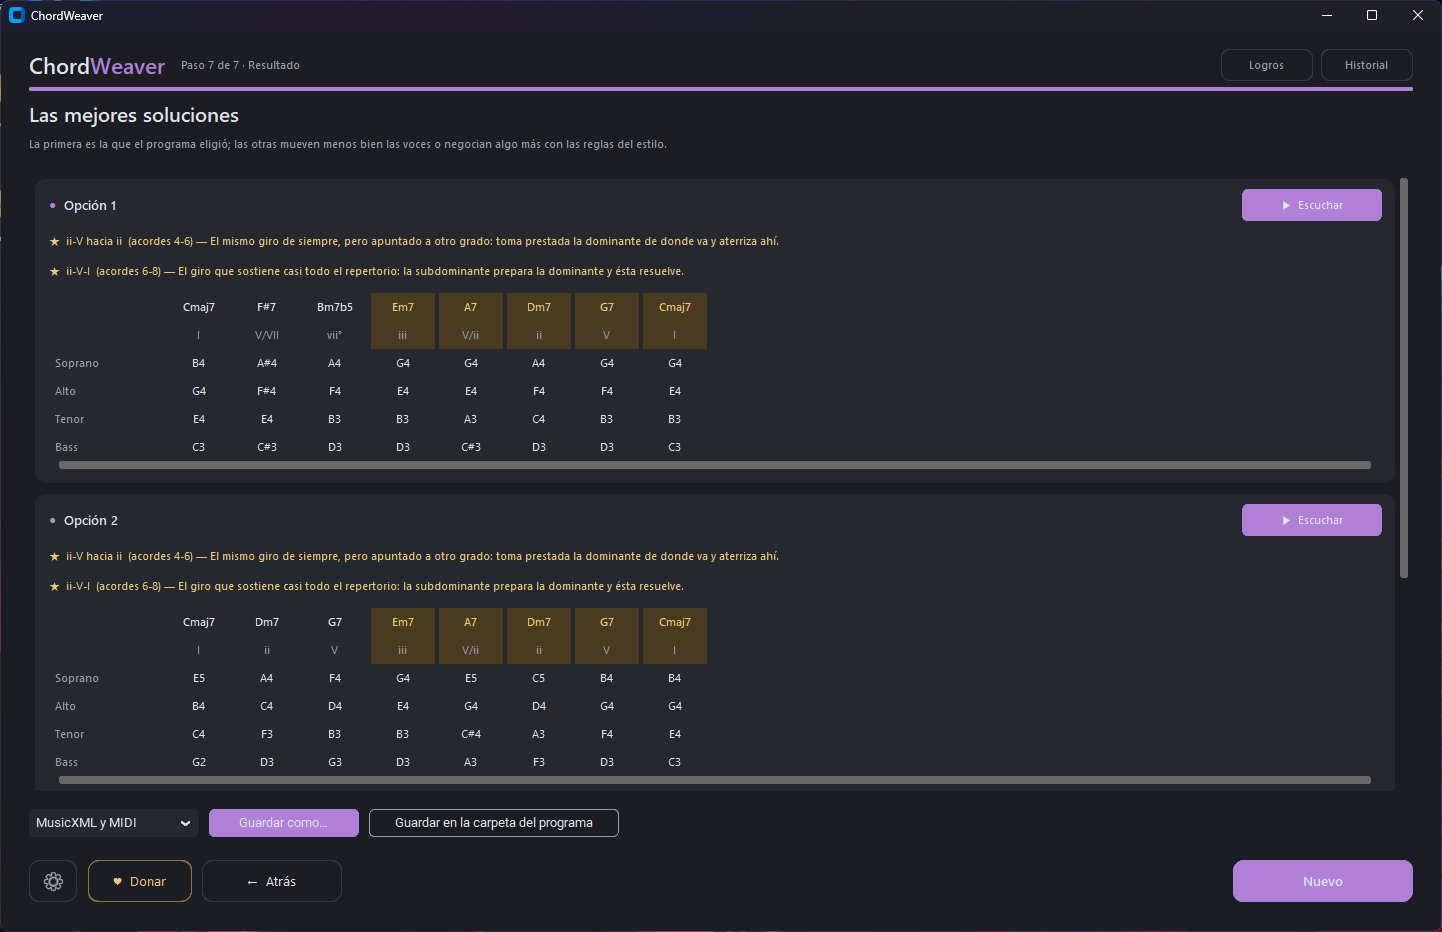The width and height of the screenshot is (1442, 932).
Task: Click the Soprano row label in Opción 1
Action: click(x=77, y=363)
